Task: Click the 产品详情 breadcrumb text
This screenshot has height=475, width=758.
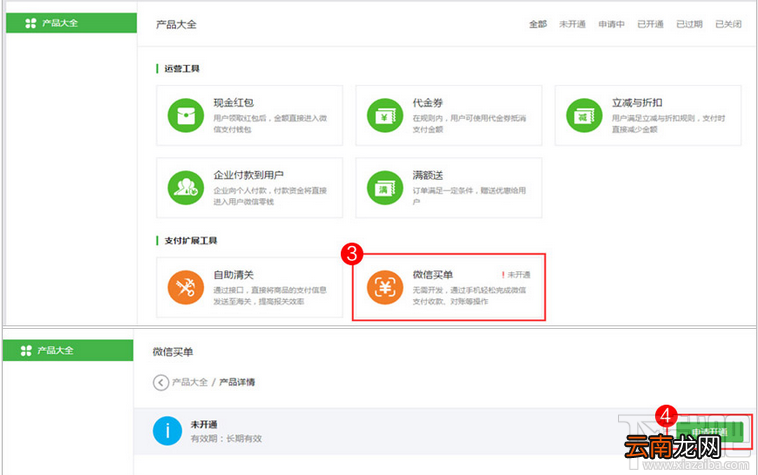Action: 237,382
